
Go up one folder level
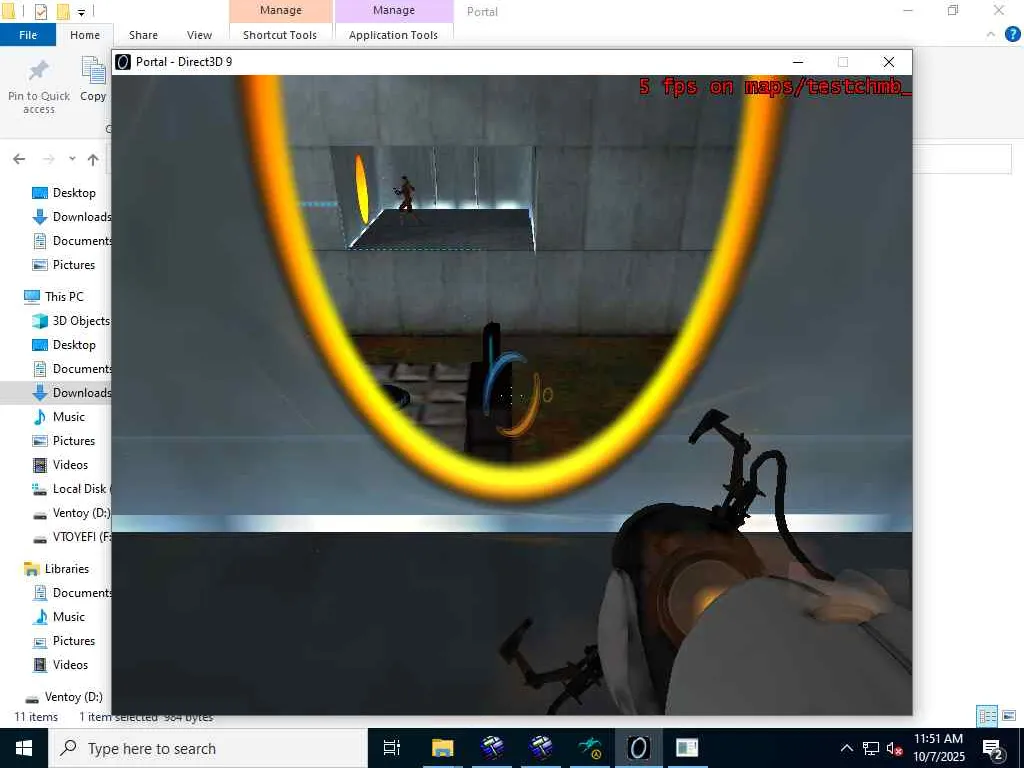click(x=93, y=159)
